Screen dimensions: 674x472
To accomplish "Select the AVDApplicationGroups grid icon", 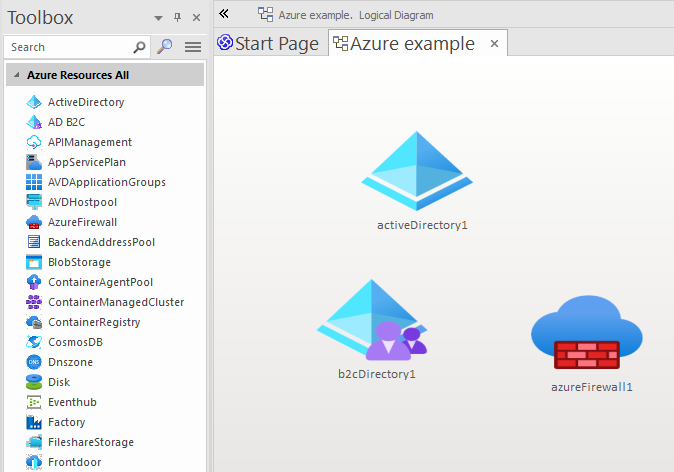I will (34, 182).
